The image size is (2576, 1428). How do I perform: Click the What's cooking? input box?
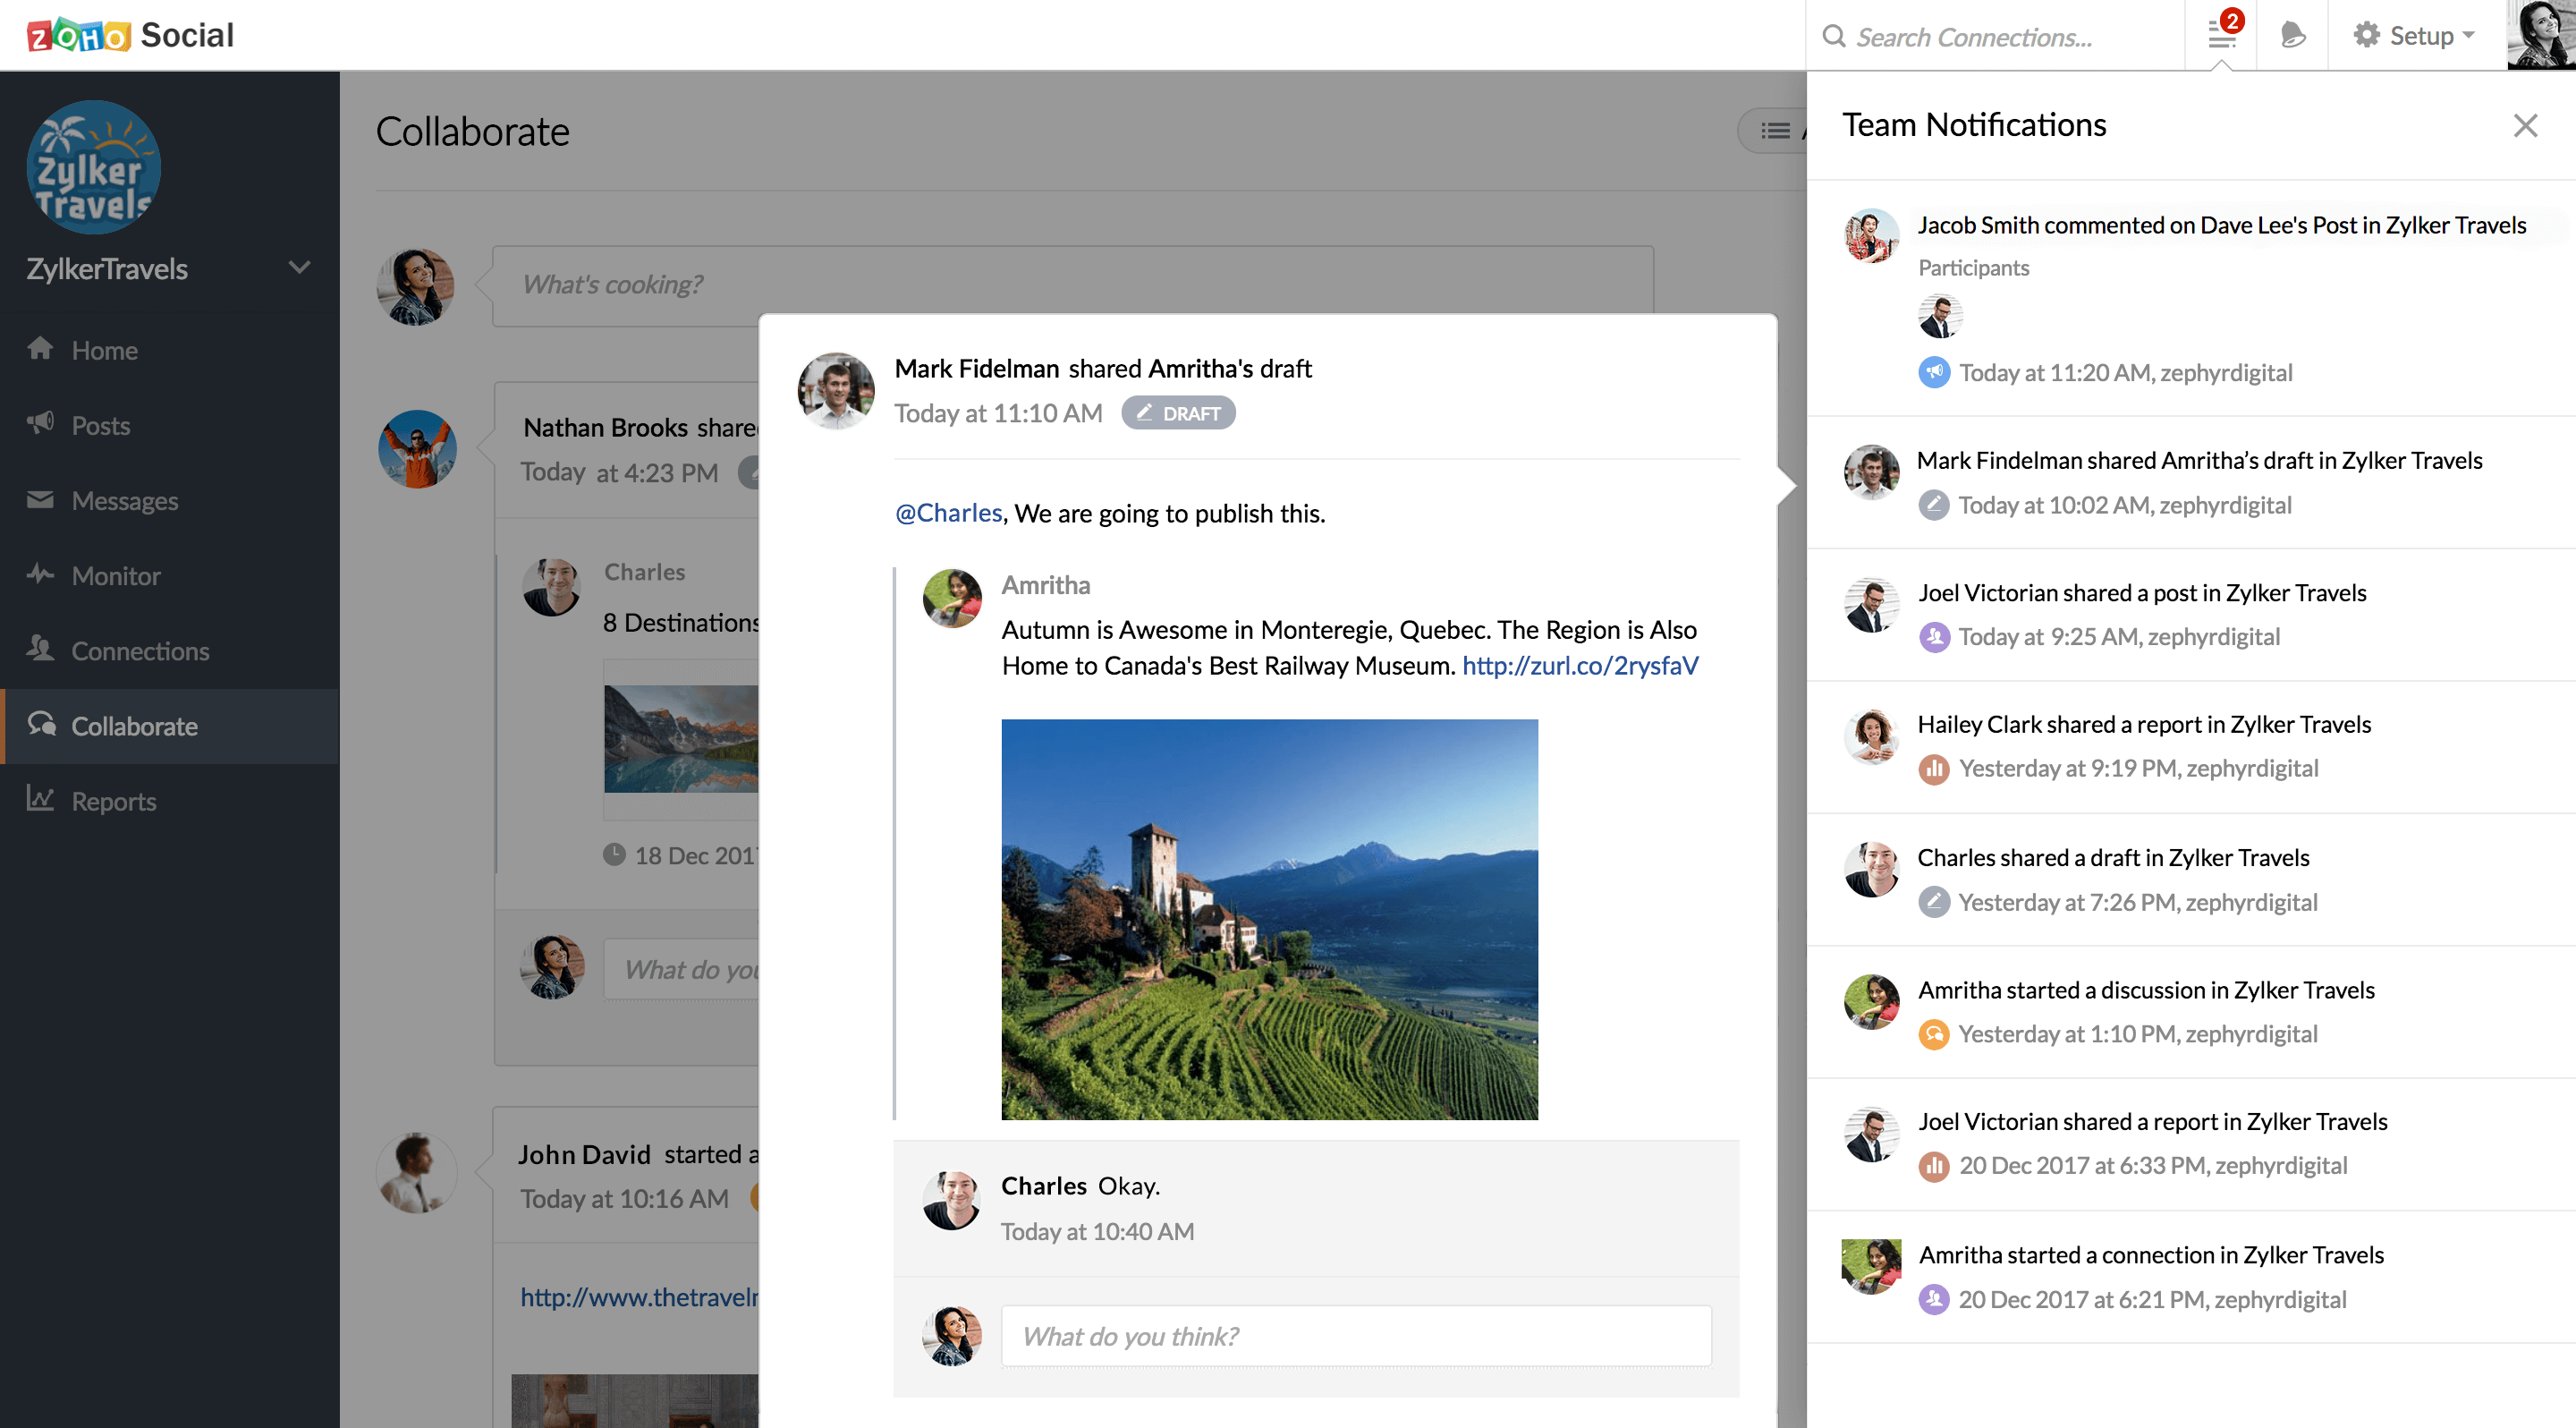pyautogui.click(x=1072, y=285)
